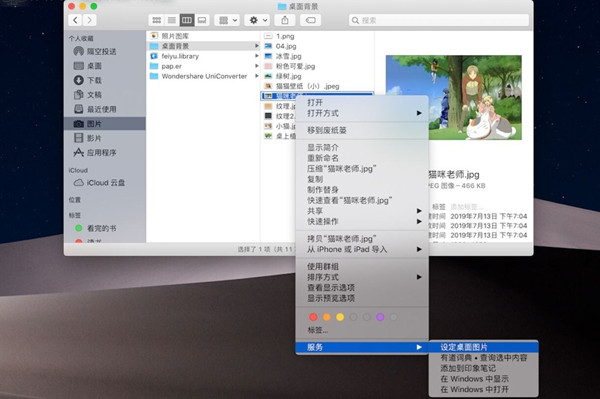Choose 查看显示选项 in the context menu

(x=362, y=288)
